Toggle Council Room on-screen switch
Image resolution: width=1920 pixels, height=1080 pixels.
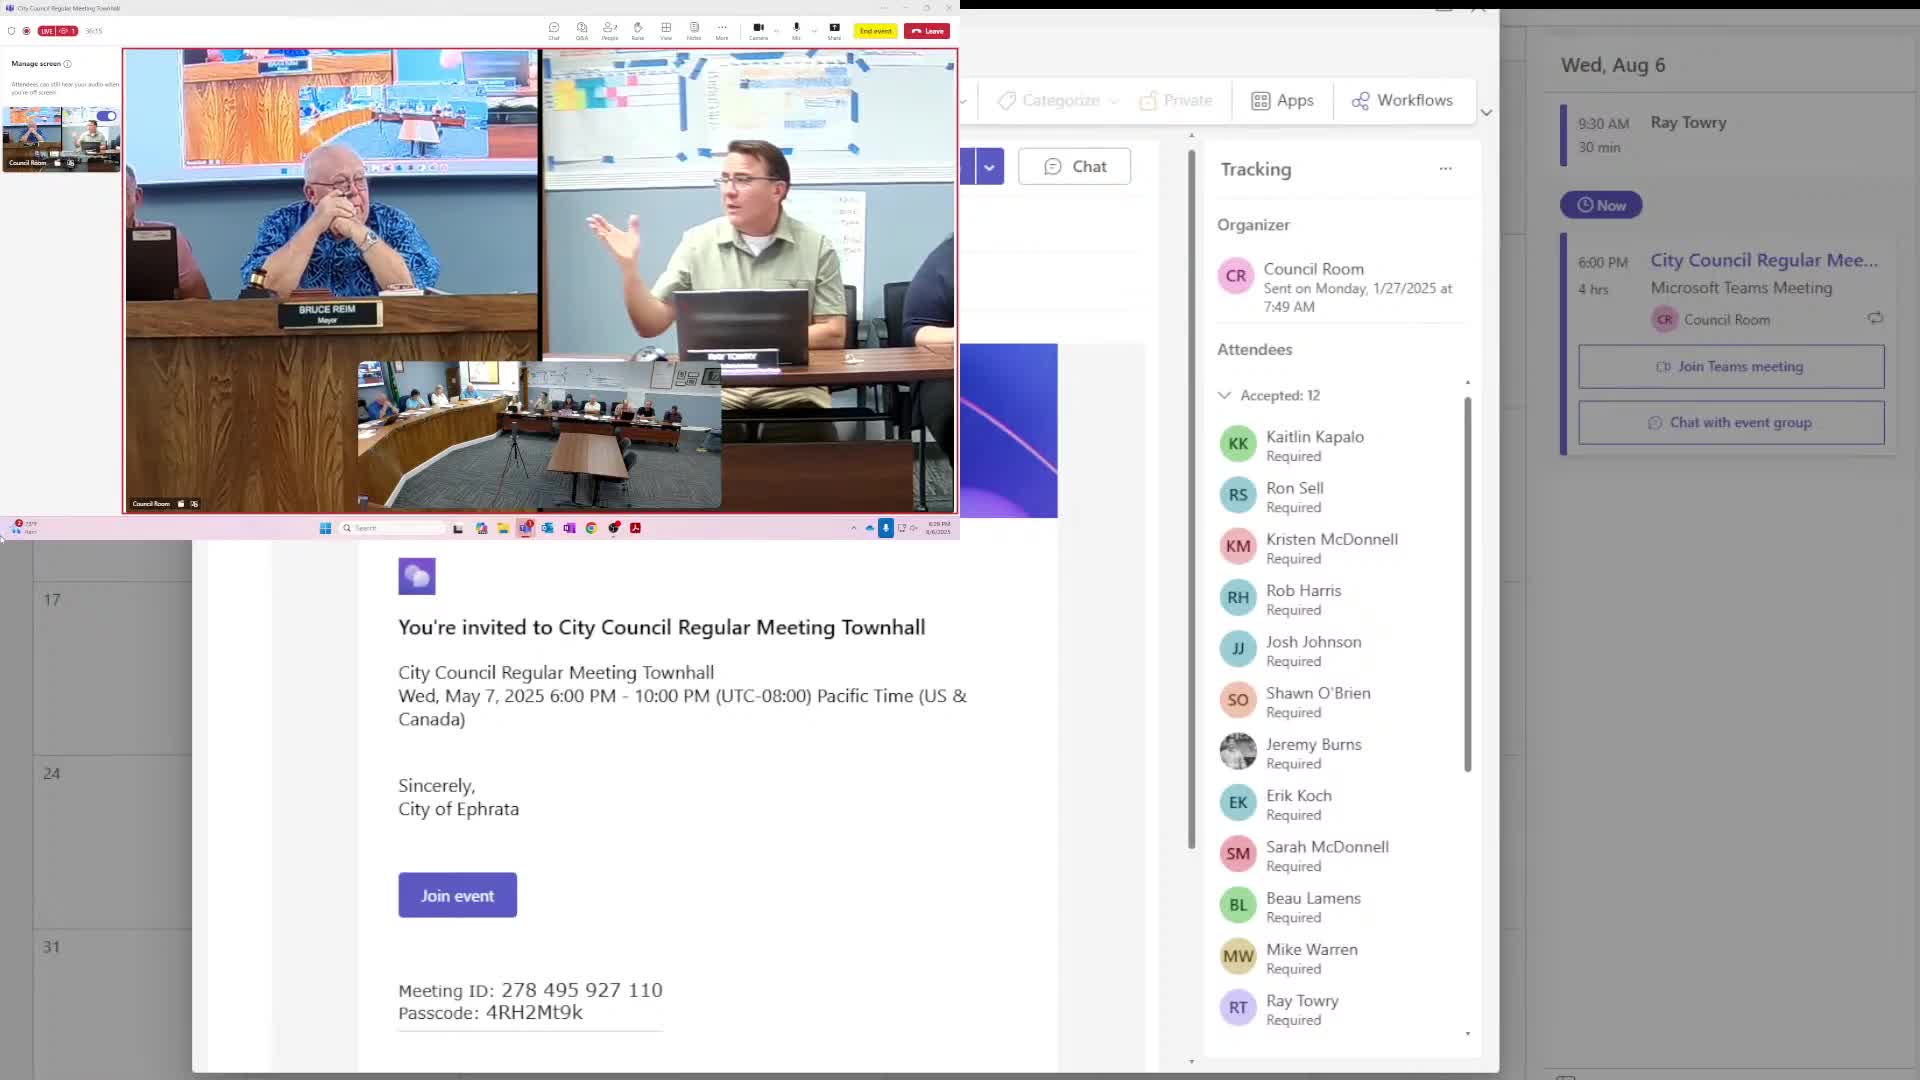[106, 116]
